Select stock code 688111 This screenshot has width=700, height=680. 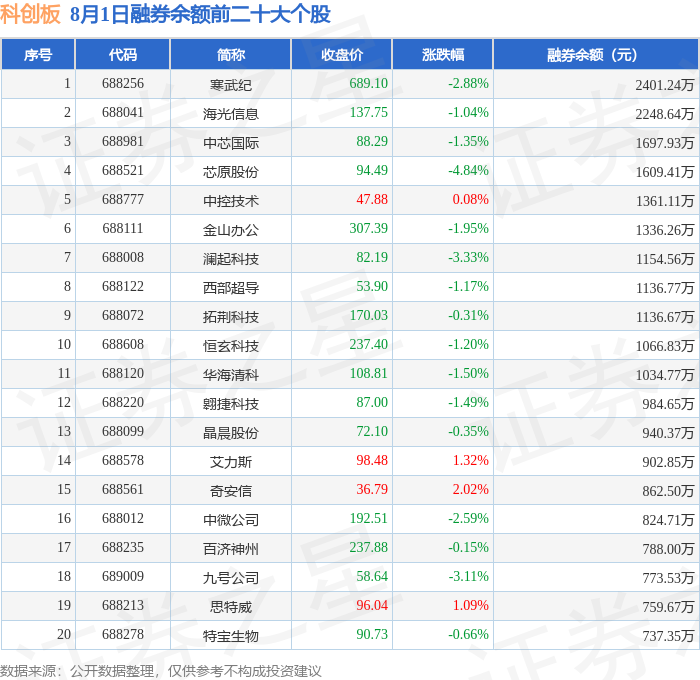point(123,229)
